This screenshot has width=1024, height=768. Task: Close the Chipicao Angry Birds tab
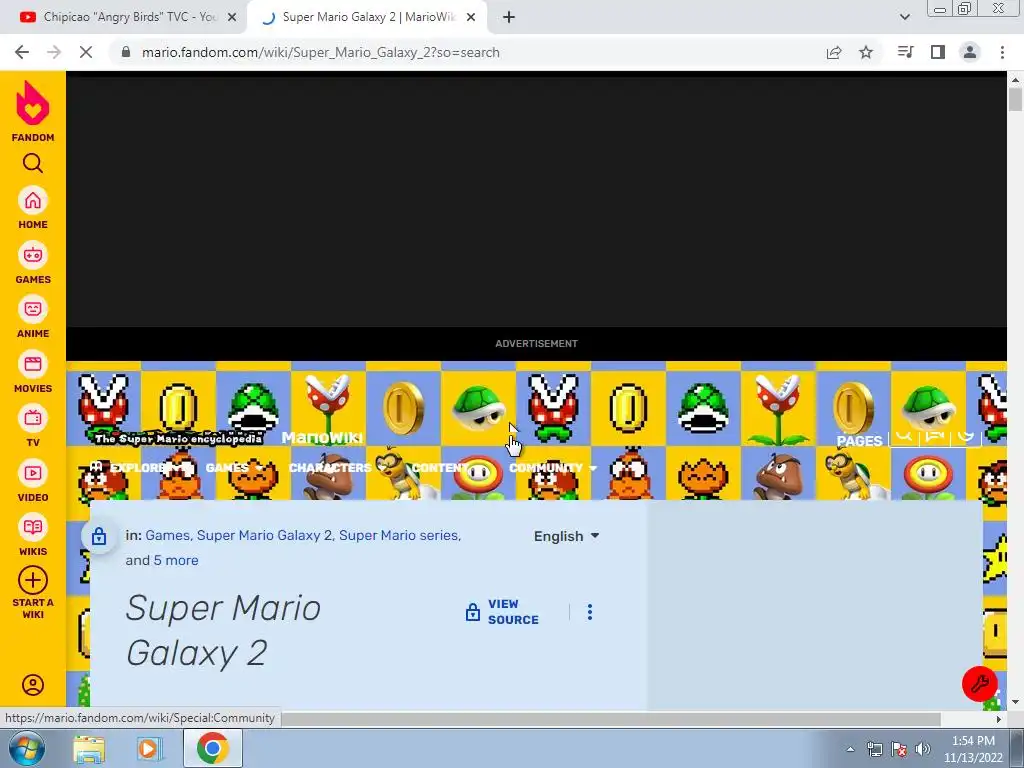click(232, 18)
